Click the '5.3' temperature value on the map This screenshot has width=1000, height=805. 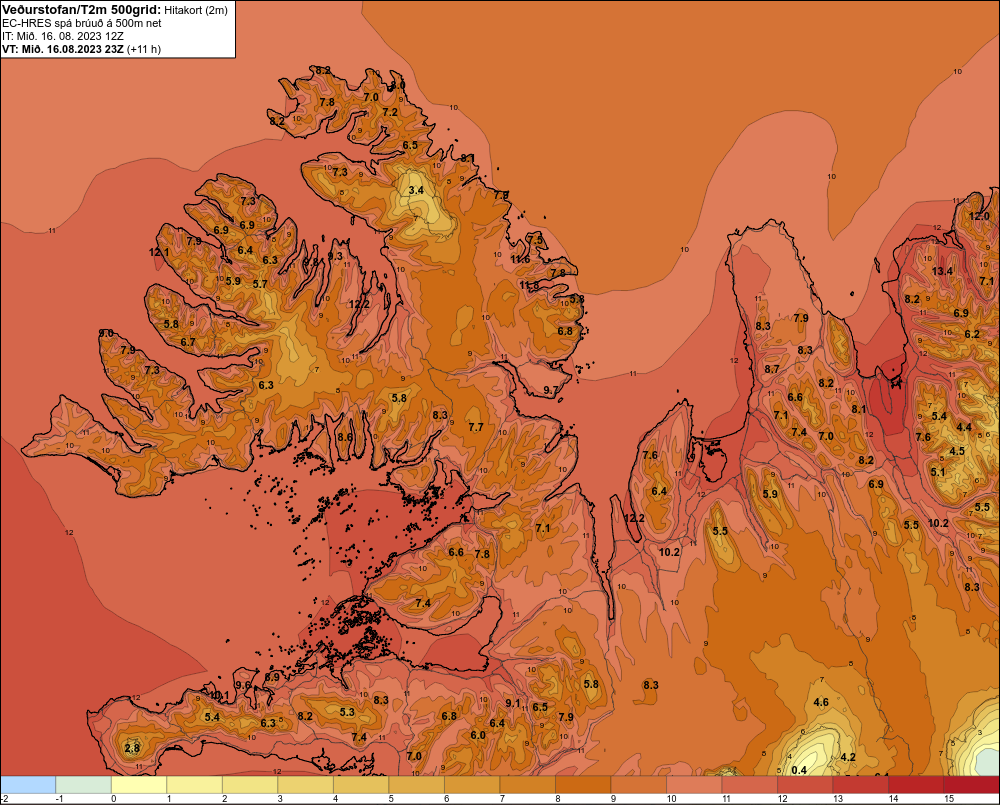pos(347,712)
